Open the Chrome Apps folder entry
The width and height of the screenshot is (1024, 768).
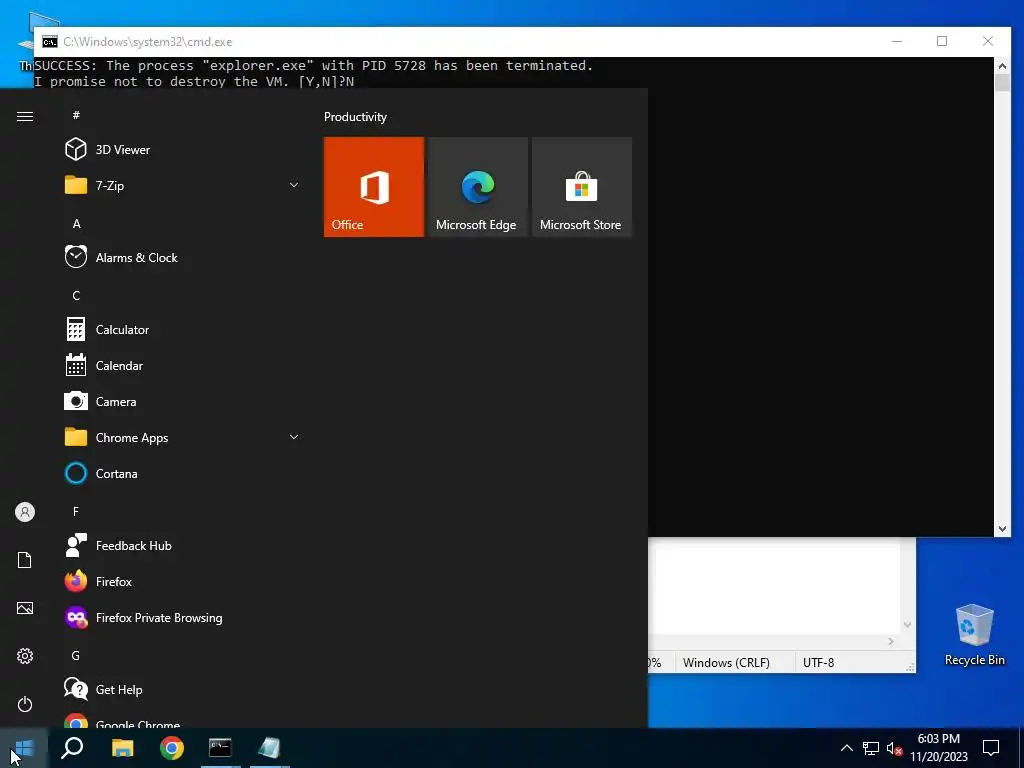click(183, 438)
